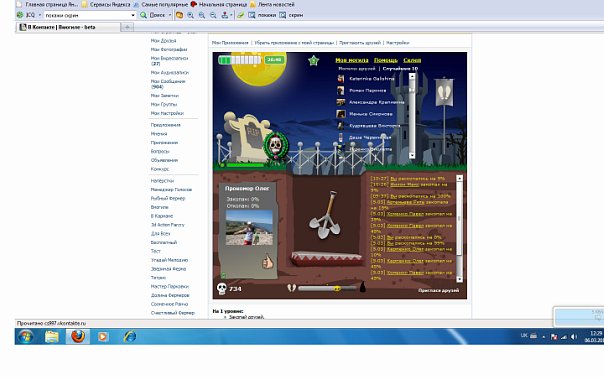This screenshot has height=377, width=604.
Task: Expand the Поиск button dropdown arrow
Action: pyautogui.click(x=169, y=15)
